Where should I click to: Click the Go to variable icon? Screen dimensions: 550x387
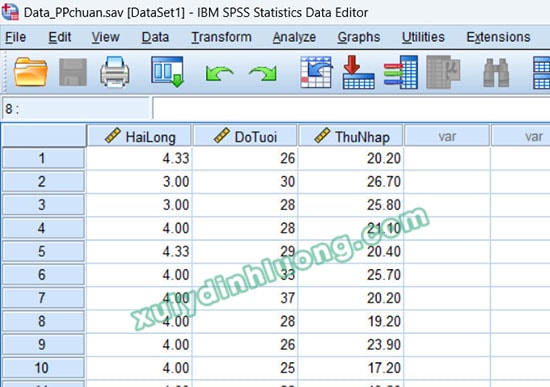coord(358,72)
